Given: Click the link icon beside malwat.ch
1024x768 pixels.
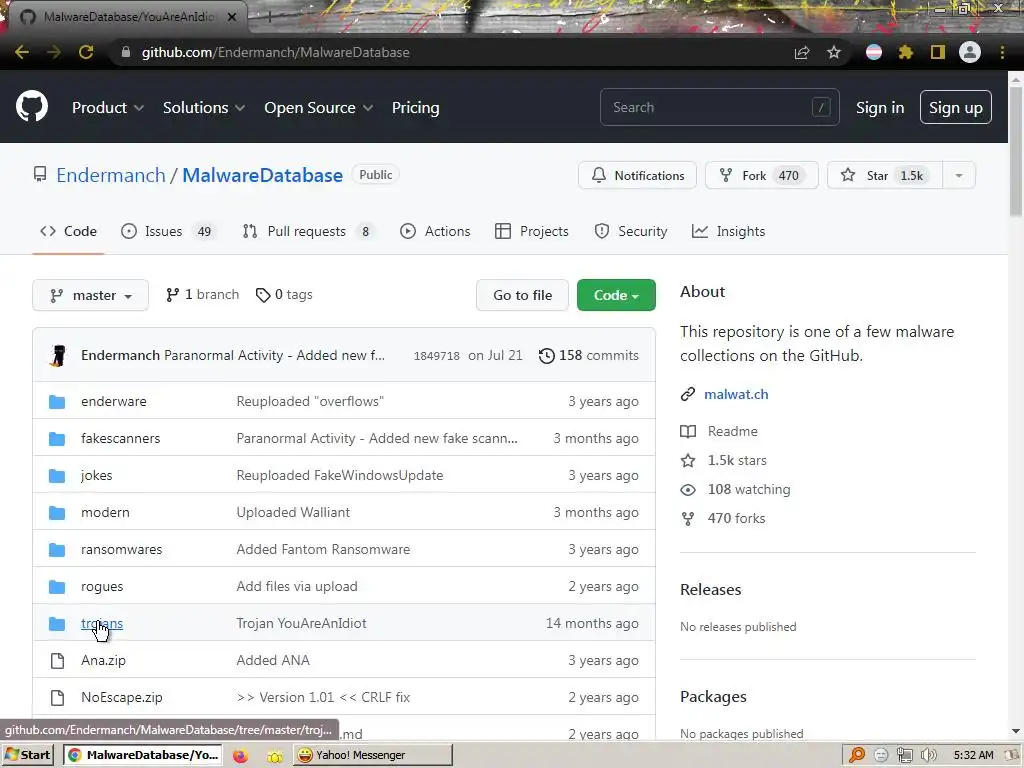Looking at the screenshot, I should 688,394.
